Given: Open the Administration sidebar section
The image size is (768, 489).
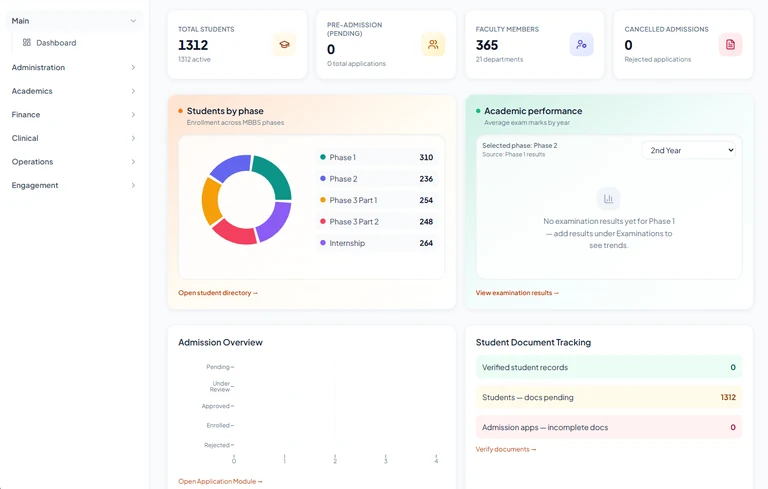Looking at the screenshot, I should point(74,68).
